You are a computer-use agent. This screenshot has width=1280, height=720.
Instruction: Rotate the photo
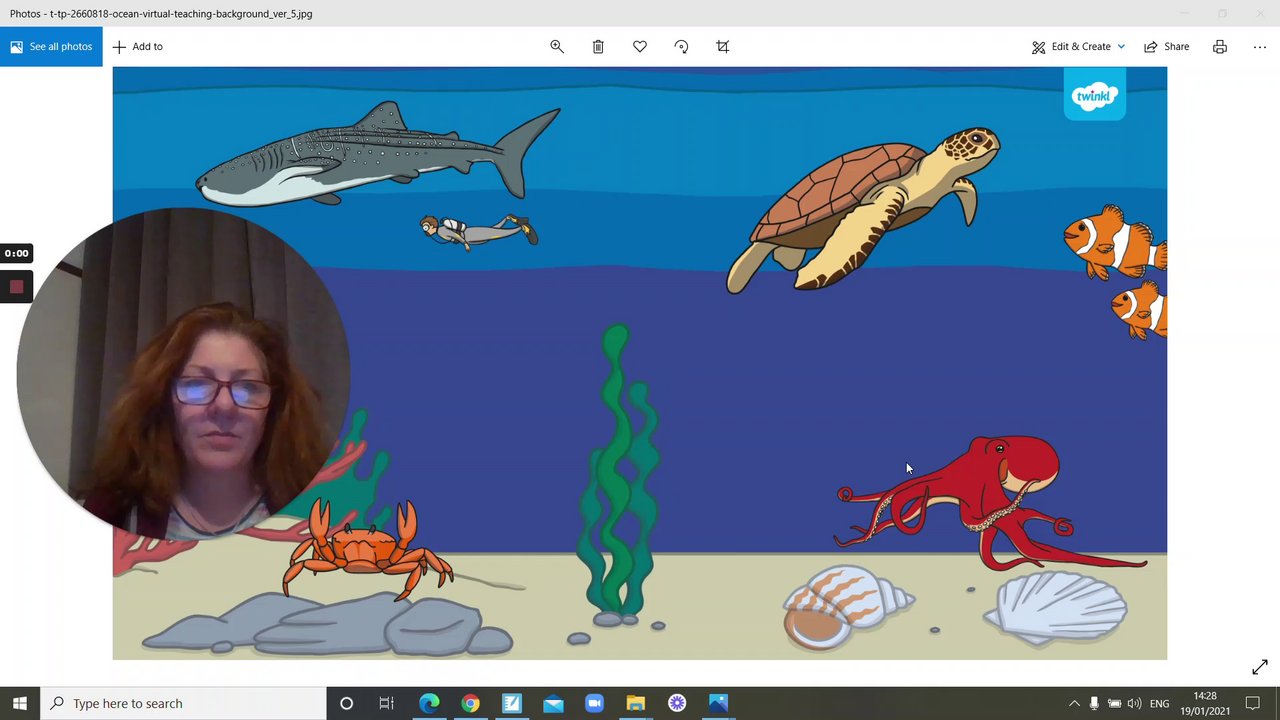point(681,47)
